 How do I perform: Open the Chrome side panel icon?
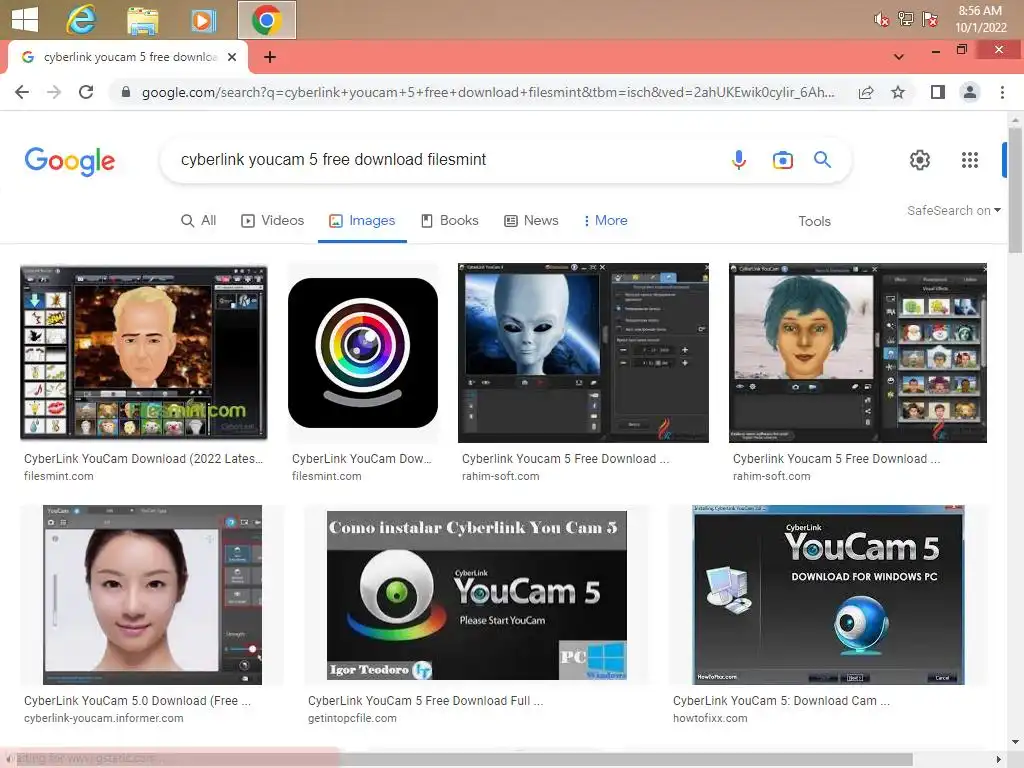938,92
